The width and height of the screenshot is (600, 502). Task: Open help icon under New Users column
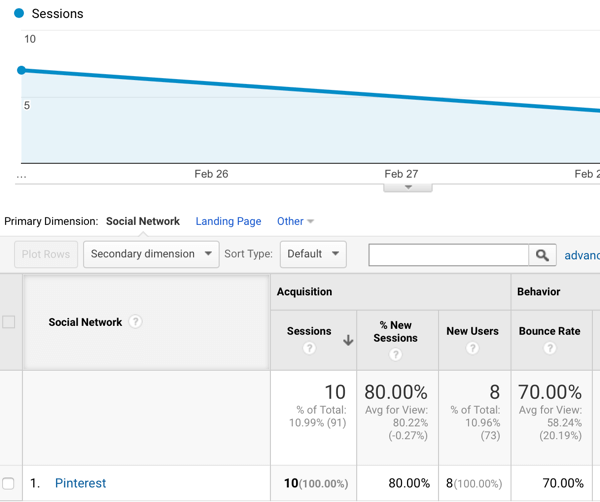tap(472, 348)
